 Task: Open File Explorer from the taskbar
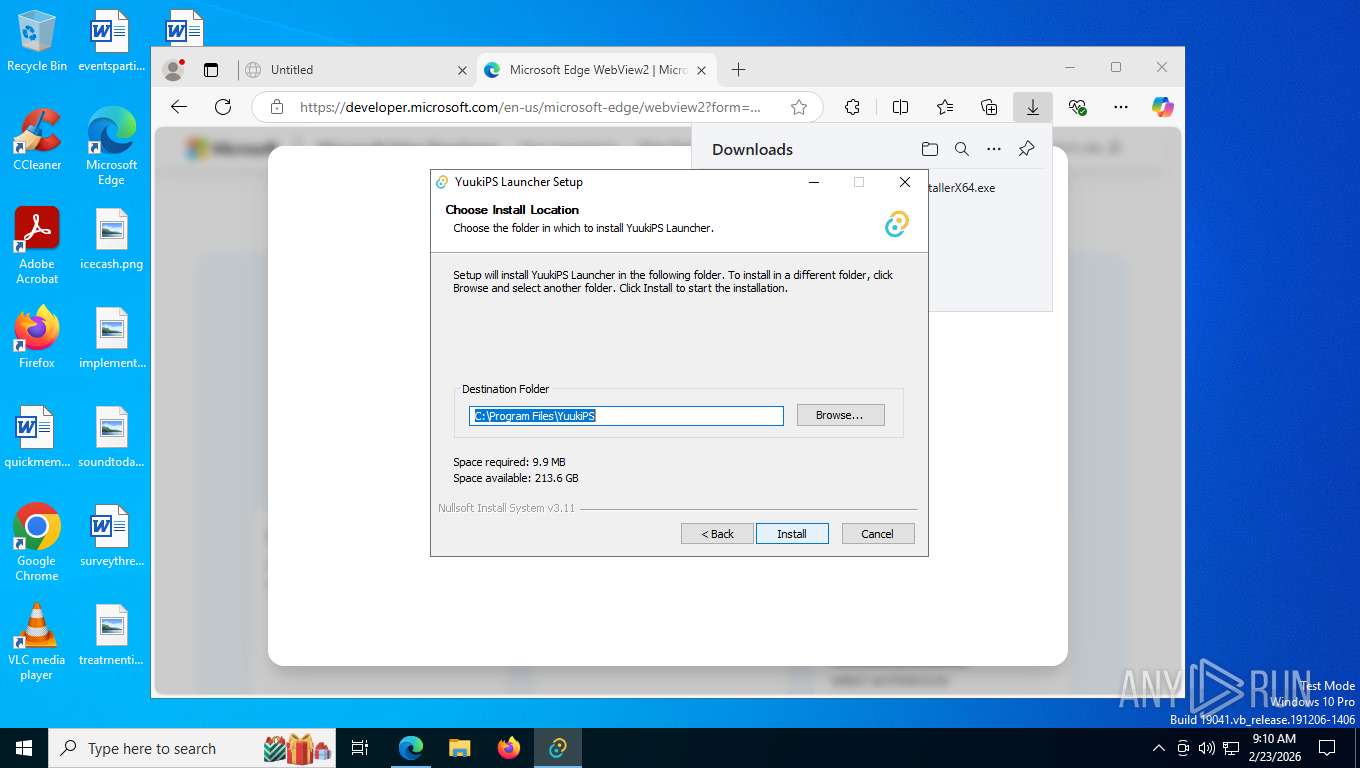point(460,748)
